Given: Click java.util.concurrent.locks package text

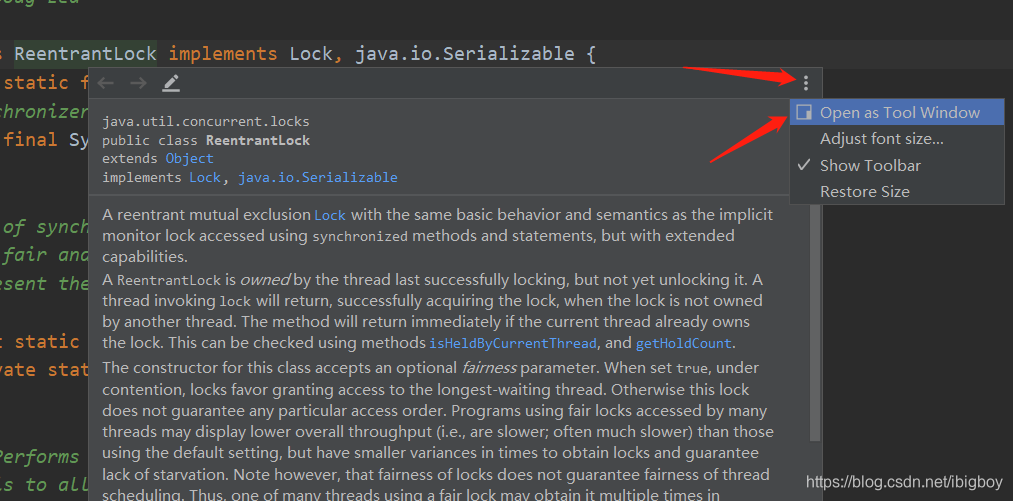Looking at the screenshot, I should pyautogui.click(x=206, y=122).
